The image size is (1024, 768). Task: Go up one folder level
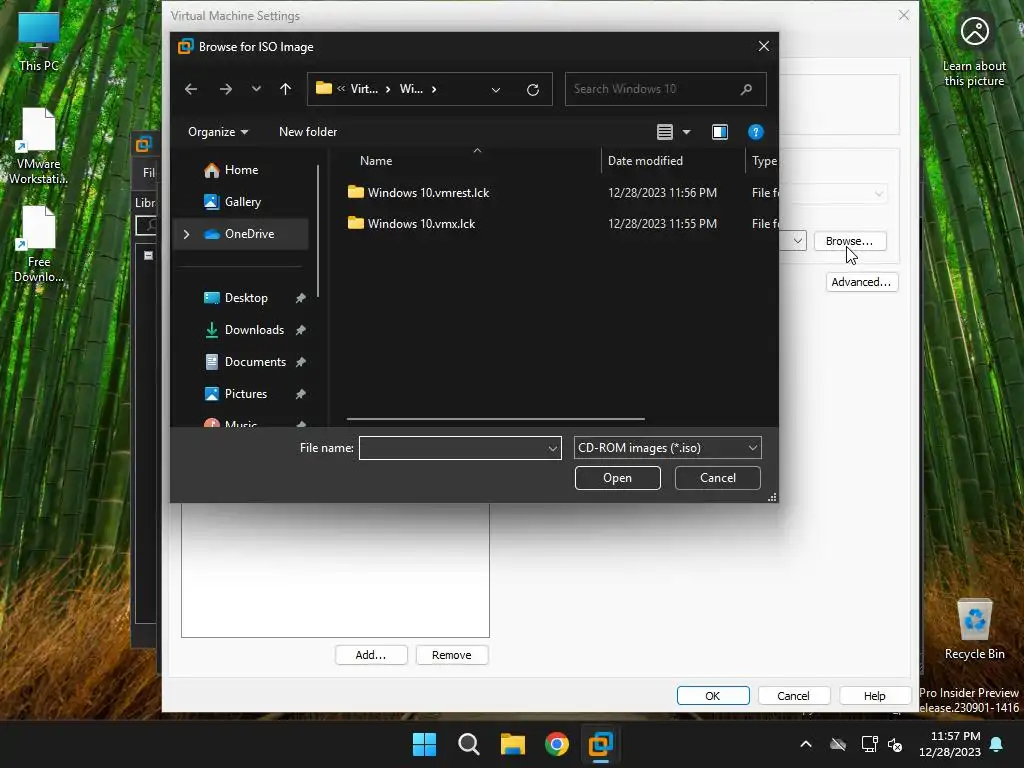pyautogui.click(x=285, y=89)
